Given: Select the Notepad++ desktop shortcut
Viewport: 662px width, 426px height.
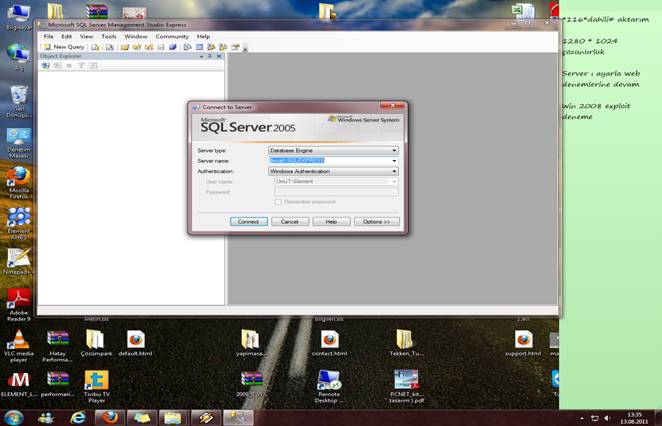Looking at the screenshot, I should 18,261.
